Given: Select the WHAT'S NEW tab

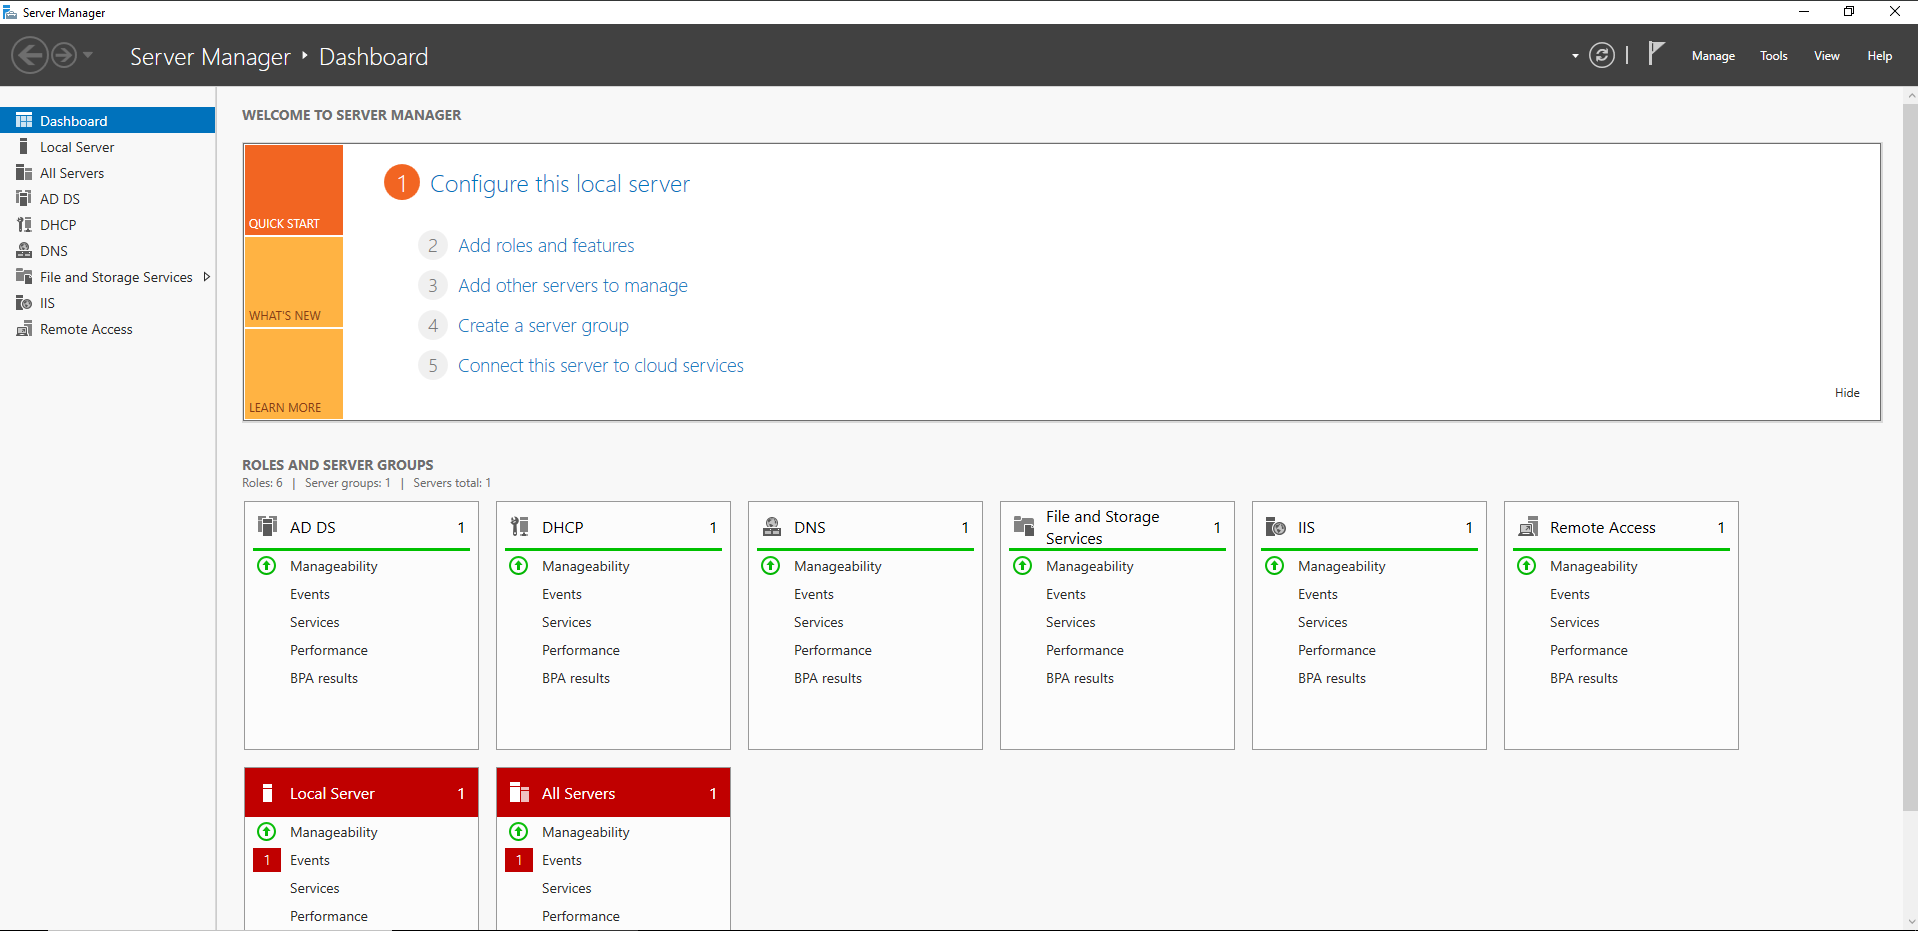Looking at the screenshot, I should point(294,282).
